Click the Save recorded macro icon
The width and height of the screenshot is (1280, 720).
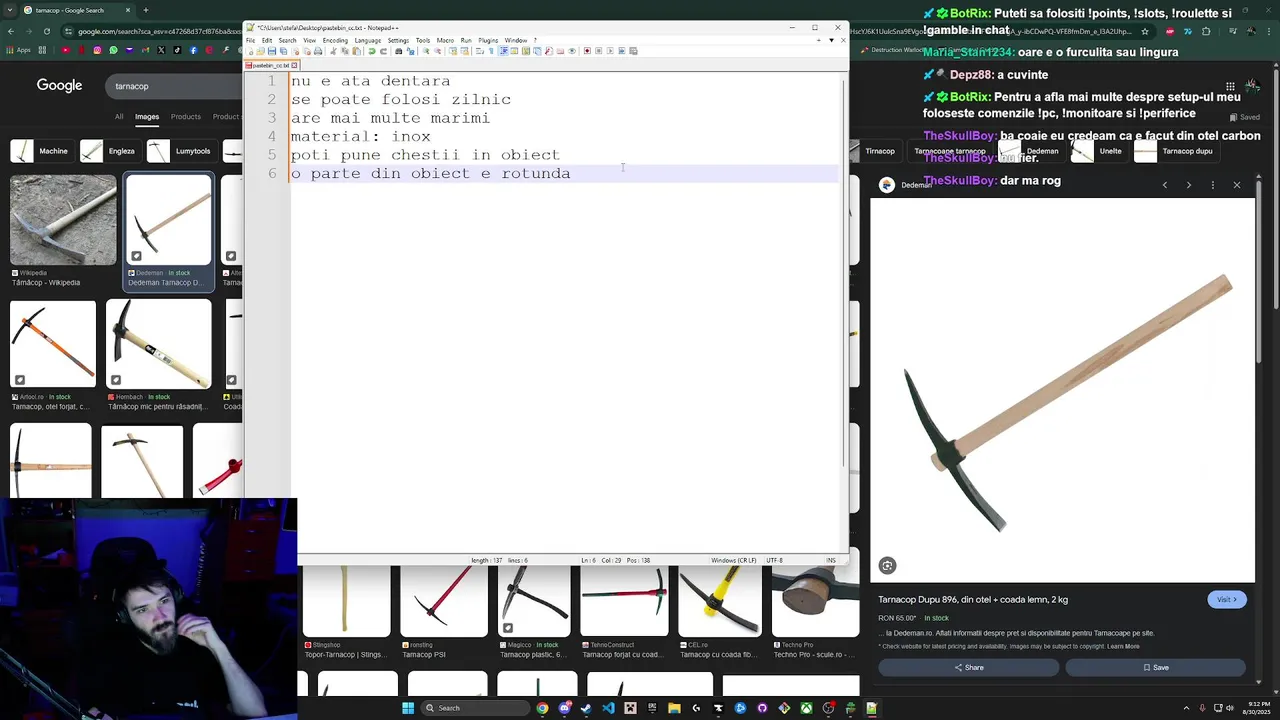[633, 50]
